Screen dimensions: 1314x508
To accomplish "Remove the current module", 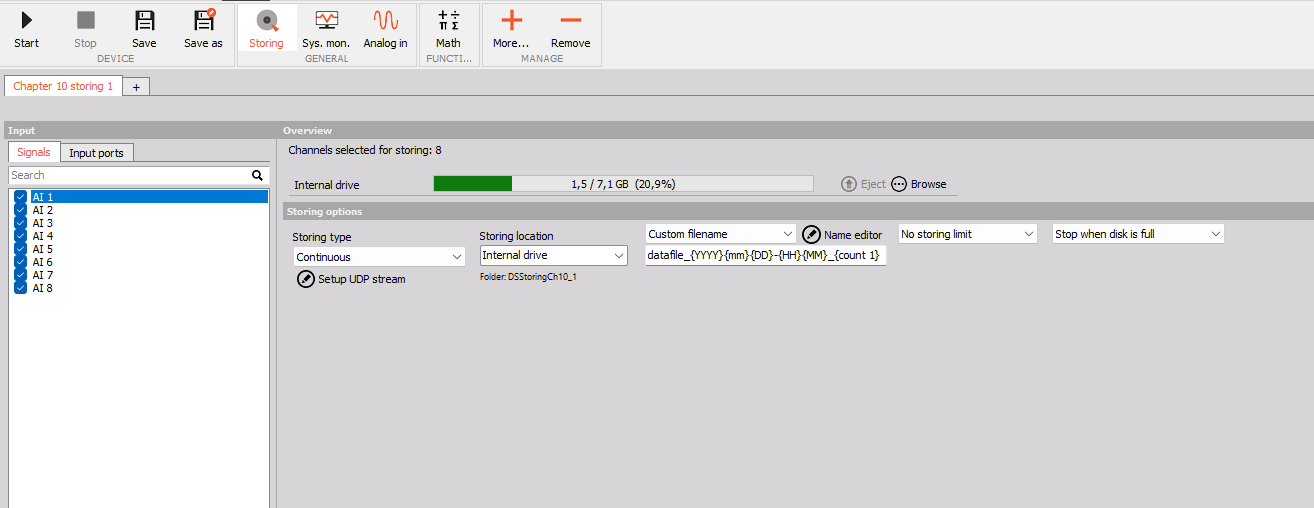I will 570,29.
